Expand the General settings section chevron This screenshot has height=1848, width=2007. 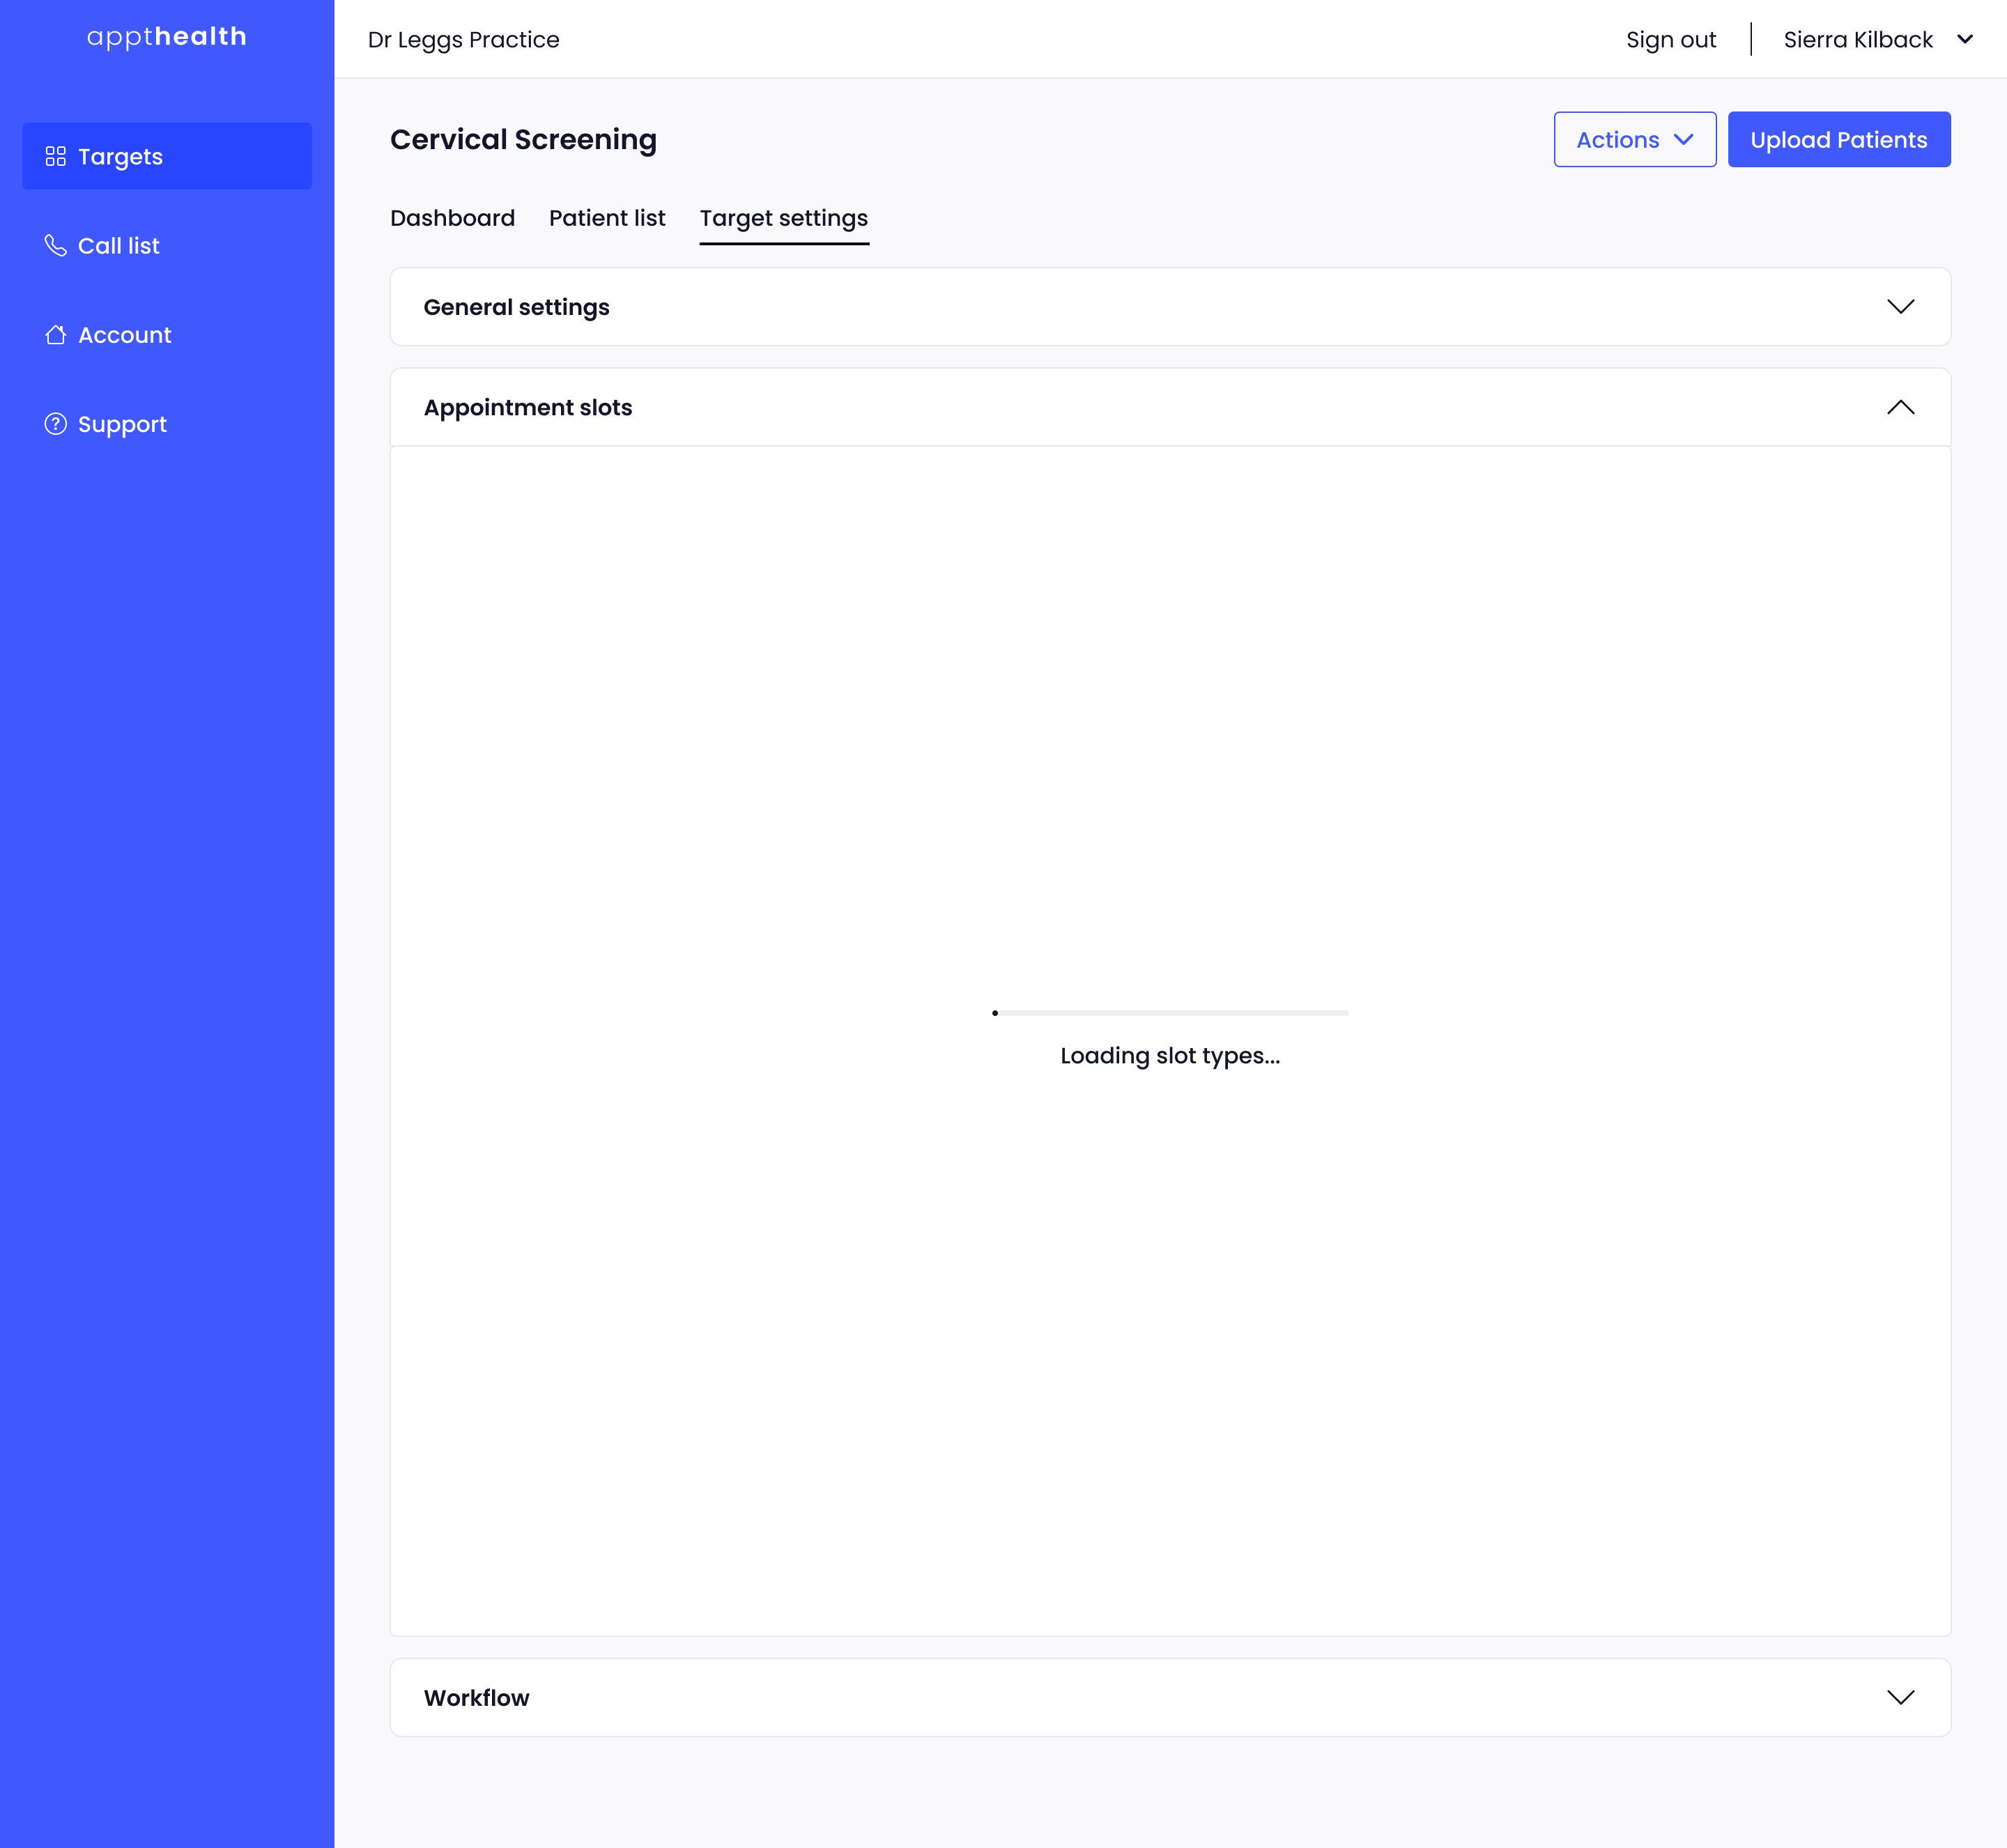click(1900, 307)
